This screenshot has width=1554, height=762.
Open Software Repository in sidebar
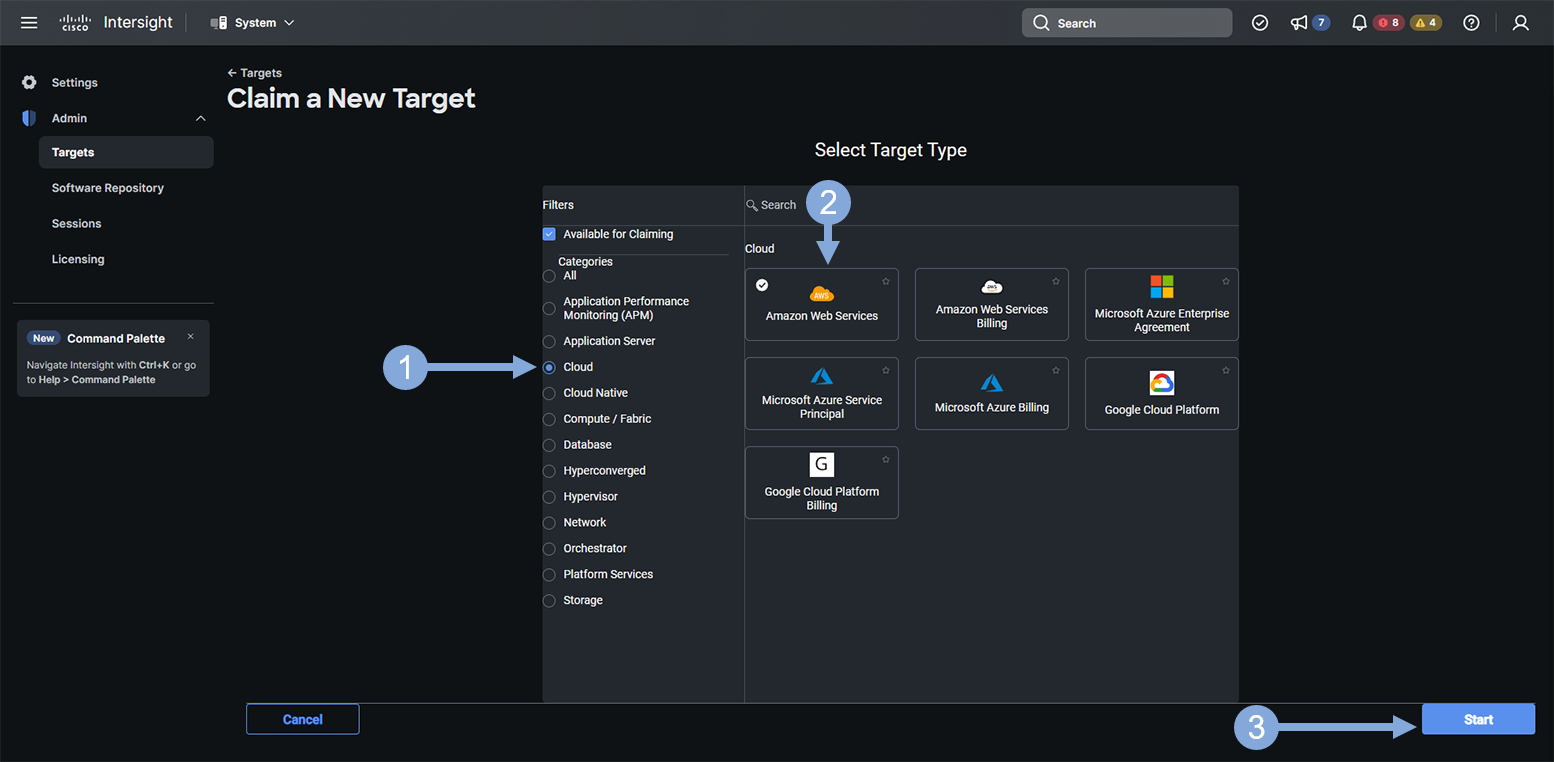[108, 188]
